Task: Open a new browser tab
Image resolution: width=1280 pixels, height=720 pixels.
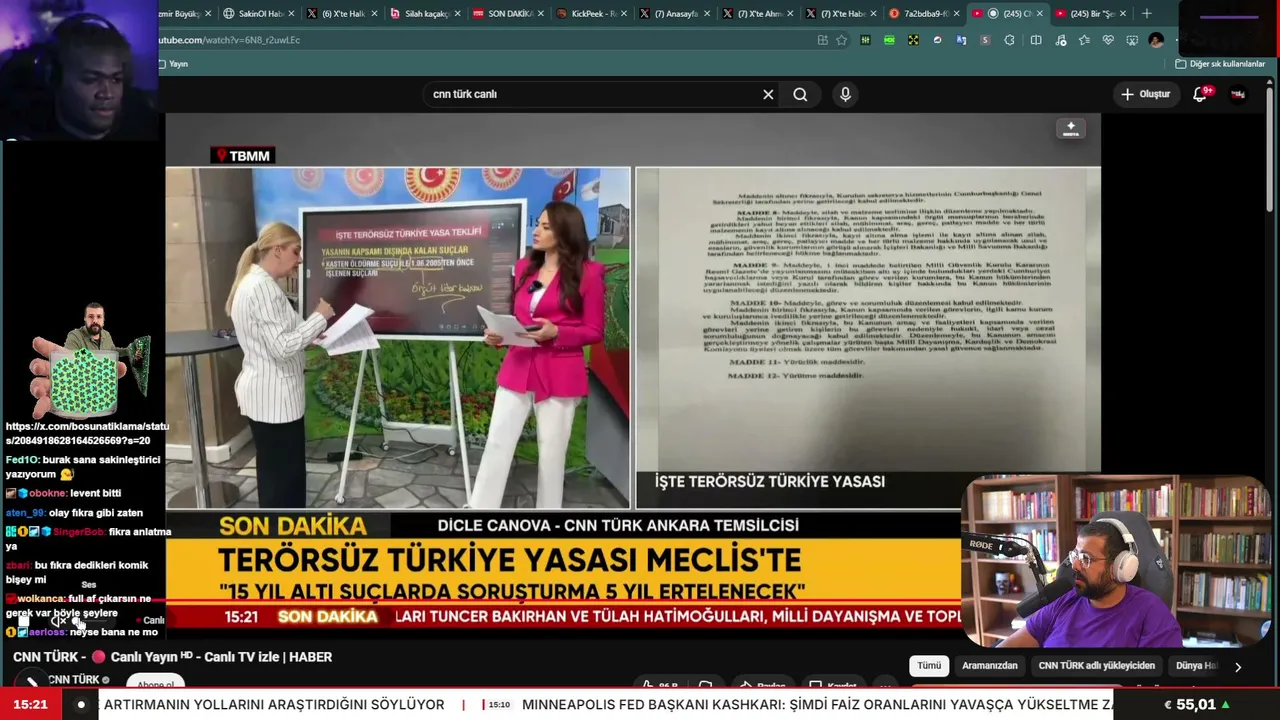Action: (x=1147, y=14)
